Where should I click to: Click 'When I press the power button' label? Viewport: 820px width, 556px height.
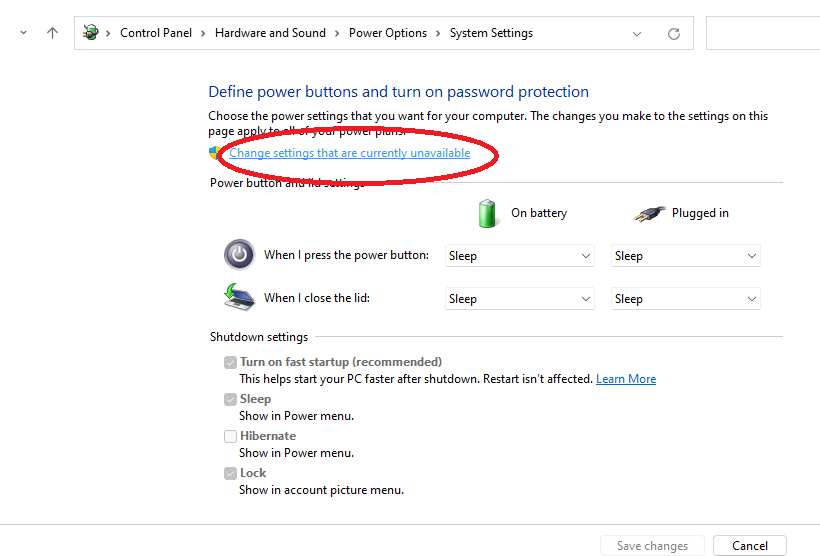click(x=346, y=255)
